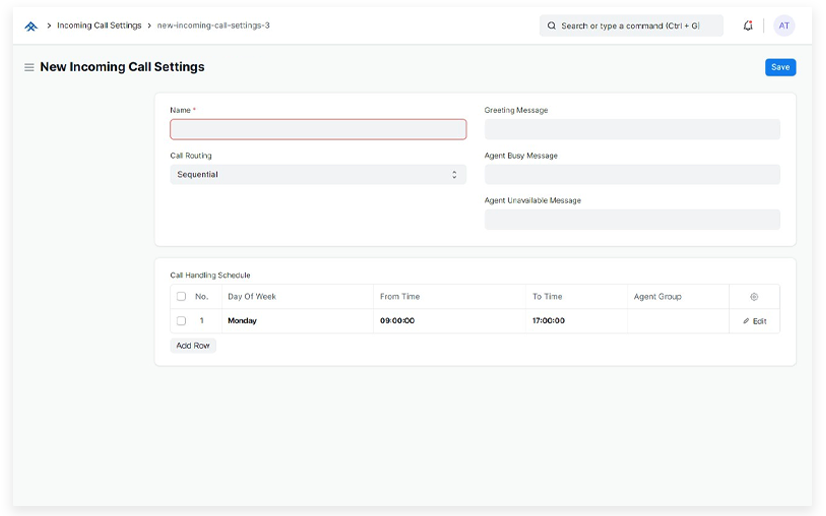Open the notifications bell icon

(x=748, y=26)
